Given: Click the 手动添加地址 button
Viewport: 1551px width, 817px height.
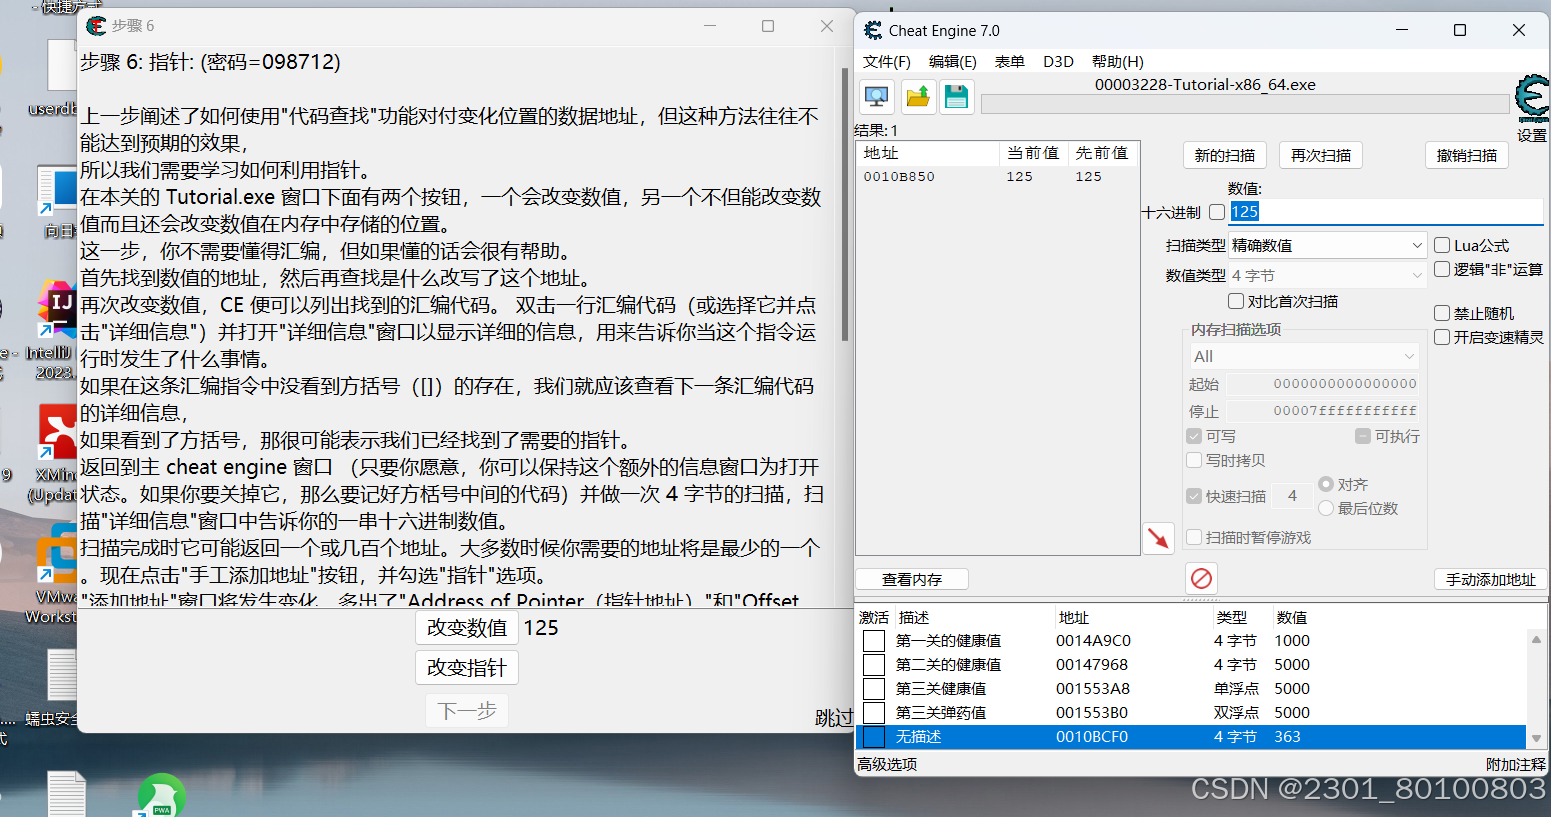Looking at the screenshot, I should pyautogui.click(x=1491, y=579).
